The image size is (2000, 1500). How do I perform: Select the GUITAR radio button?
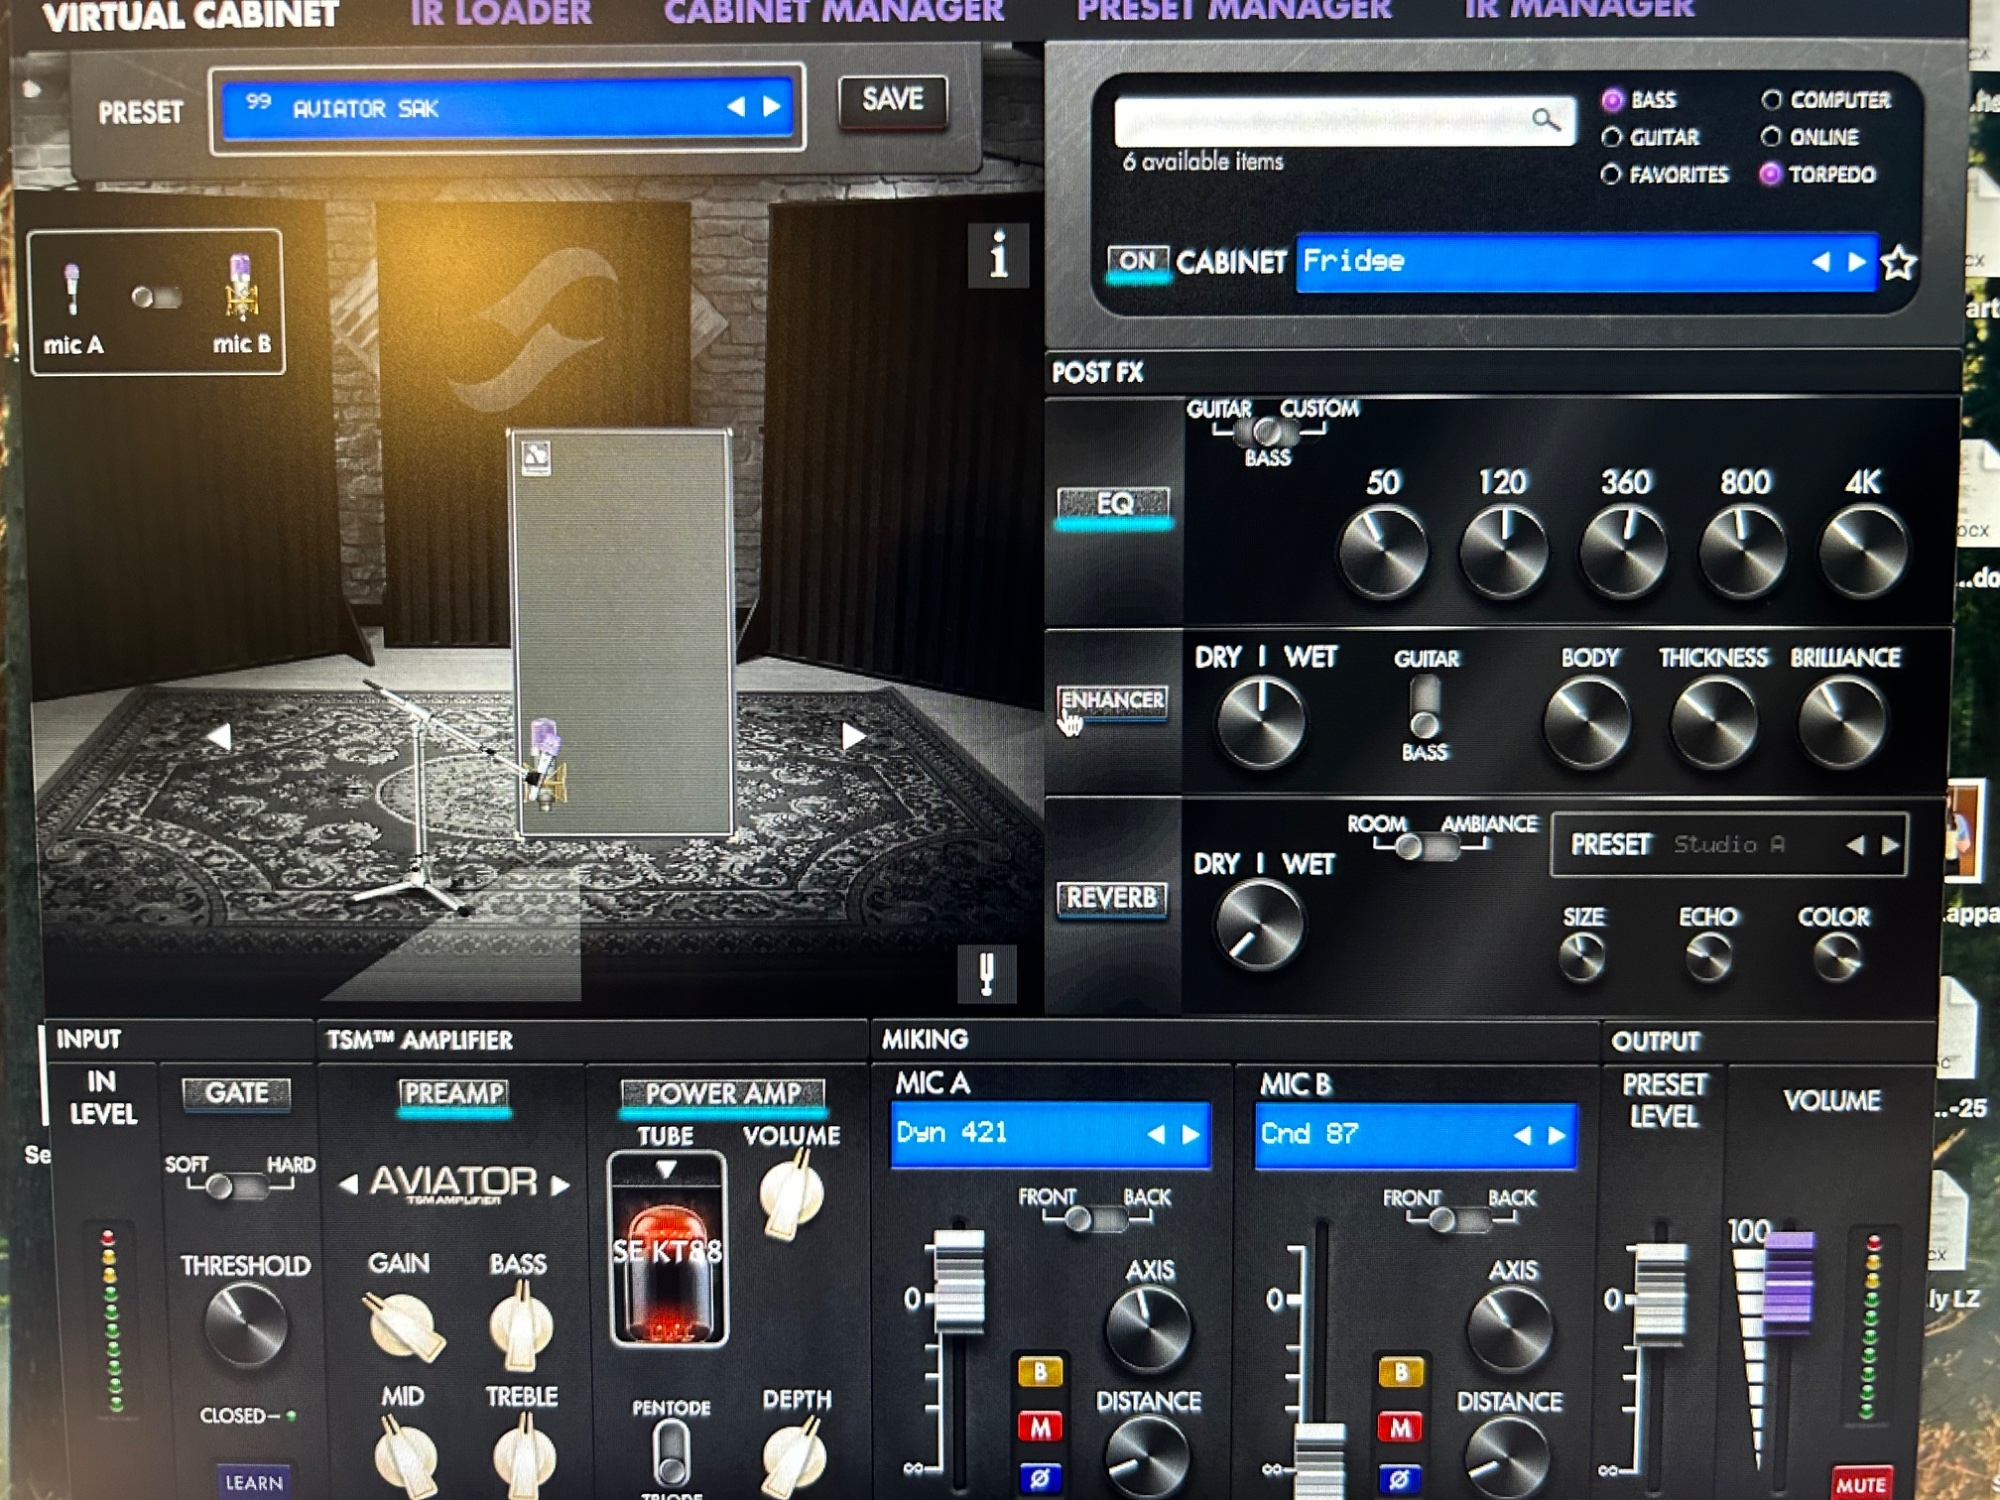click(x=1611, y=137)
